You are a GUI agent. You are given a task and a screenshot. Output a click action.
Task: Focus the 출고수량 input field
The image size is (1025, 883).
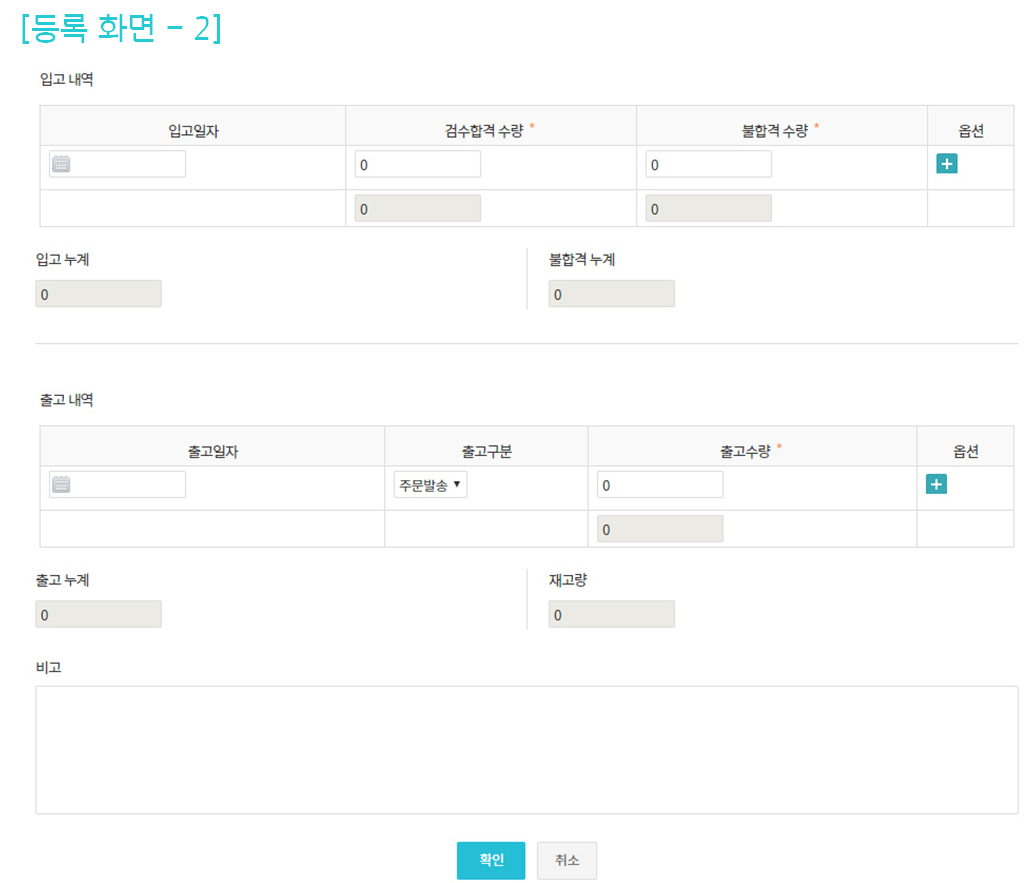(x=659, y=485)
